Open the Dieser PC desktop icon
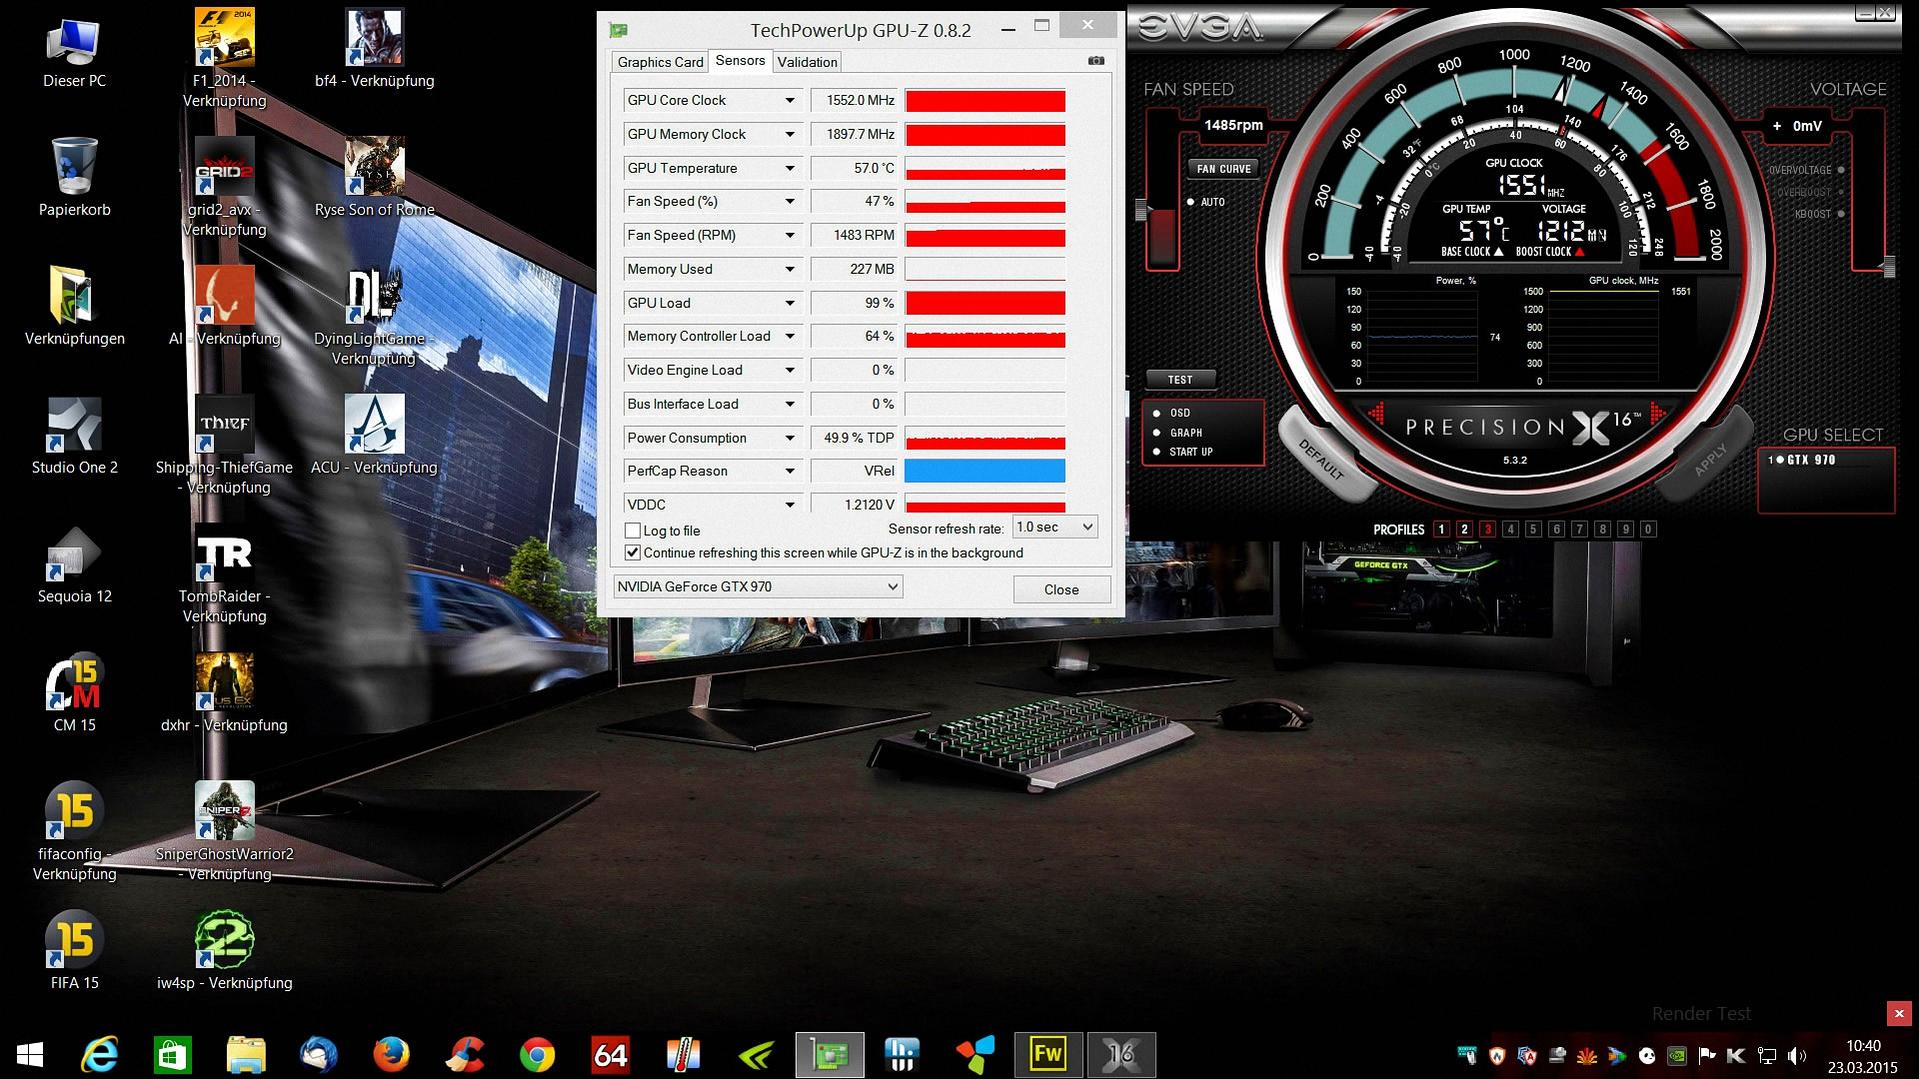Screen dimensions: 1919x1079 click(x=74, y=40)
